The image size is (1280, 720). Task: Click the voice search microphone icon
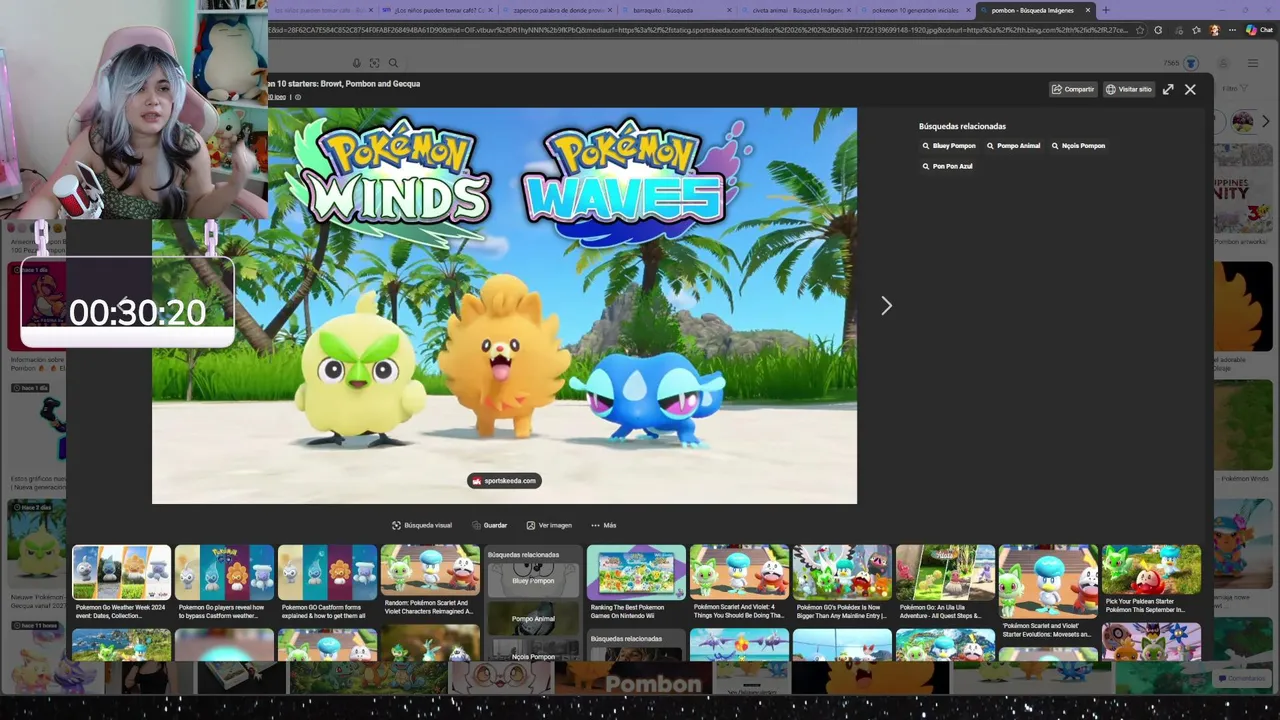[357, 63]
